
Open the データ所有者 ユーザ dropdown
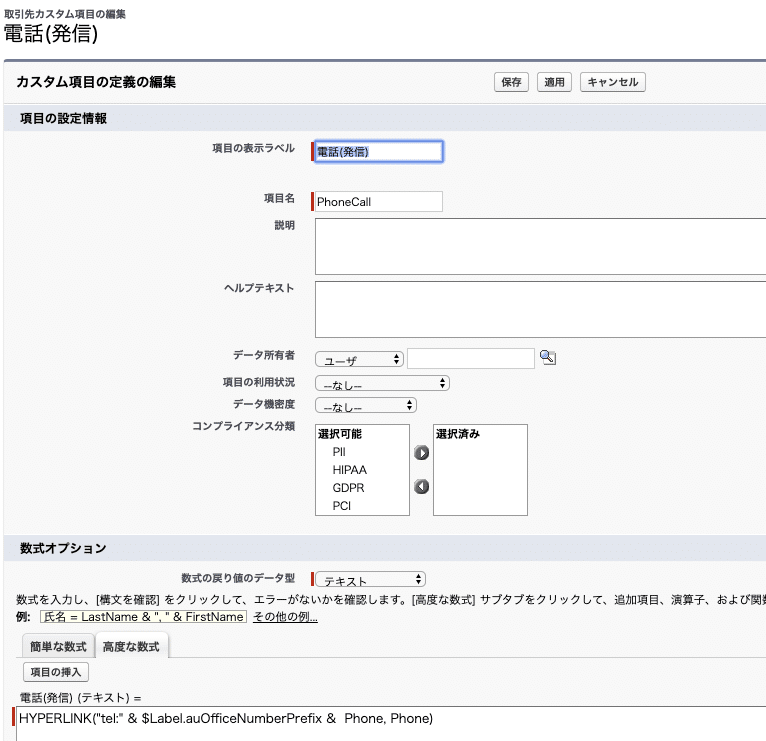(x=359, y=360)
